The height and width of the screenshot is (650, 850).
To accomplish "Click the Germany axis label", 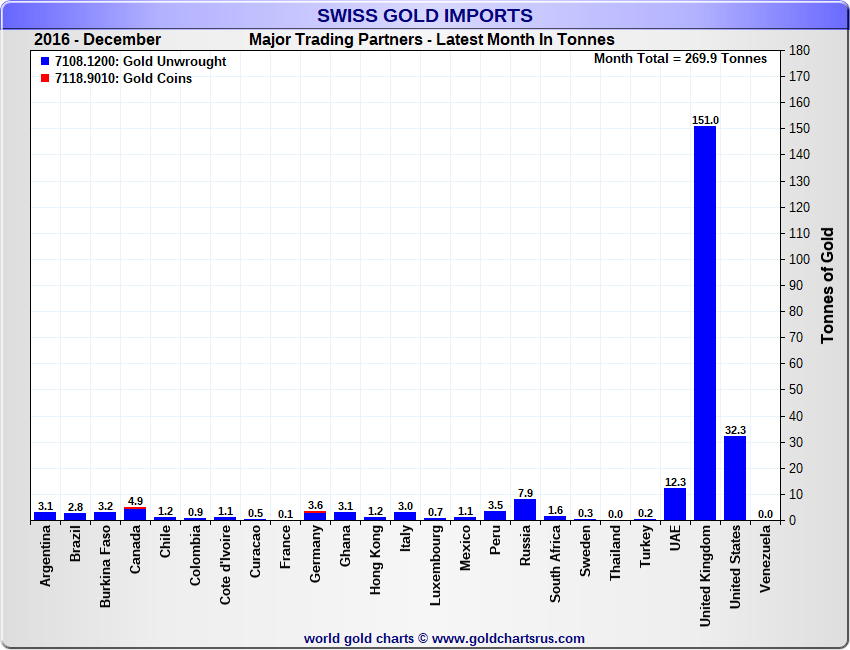I will click(x=315, y=555).
